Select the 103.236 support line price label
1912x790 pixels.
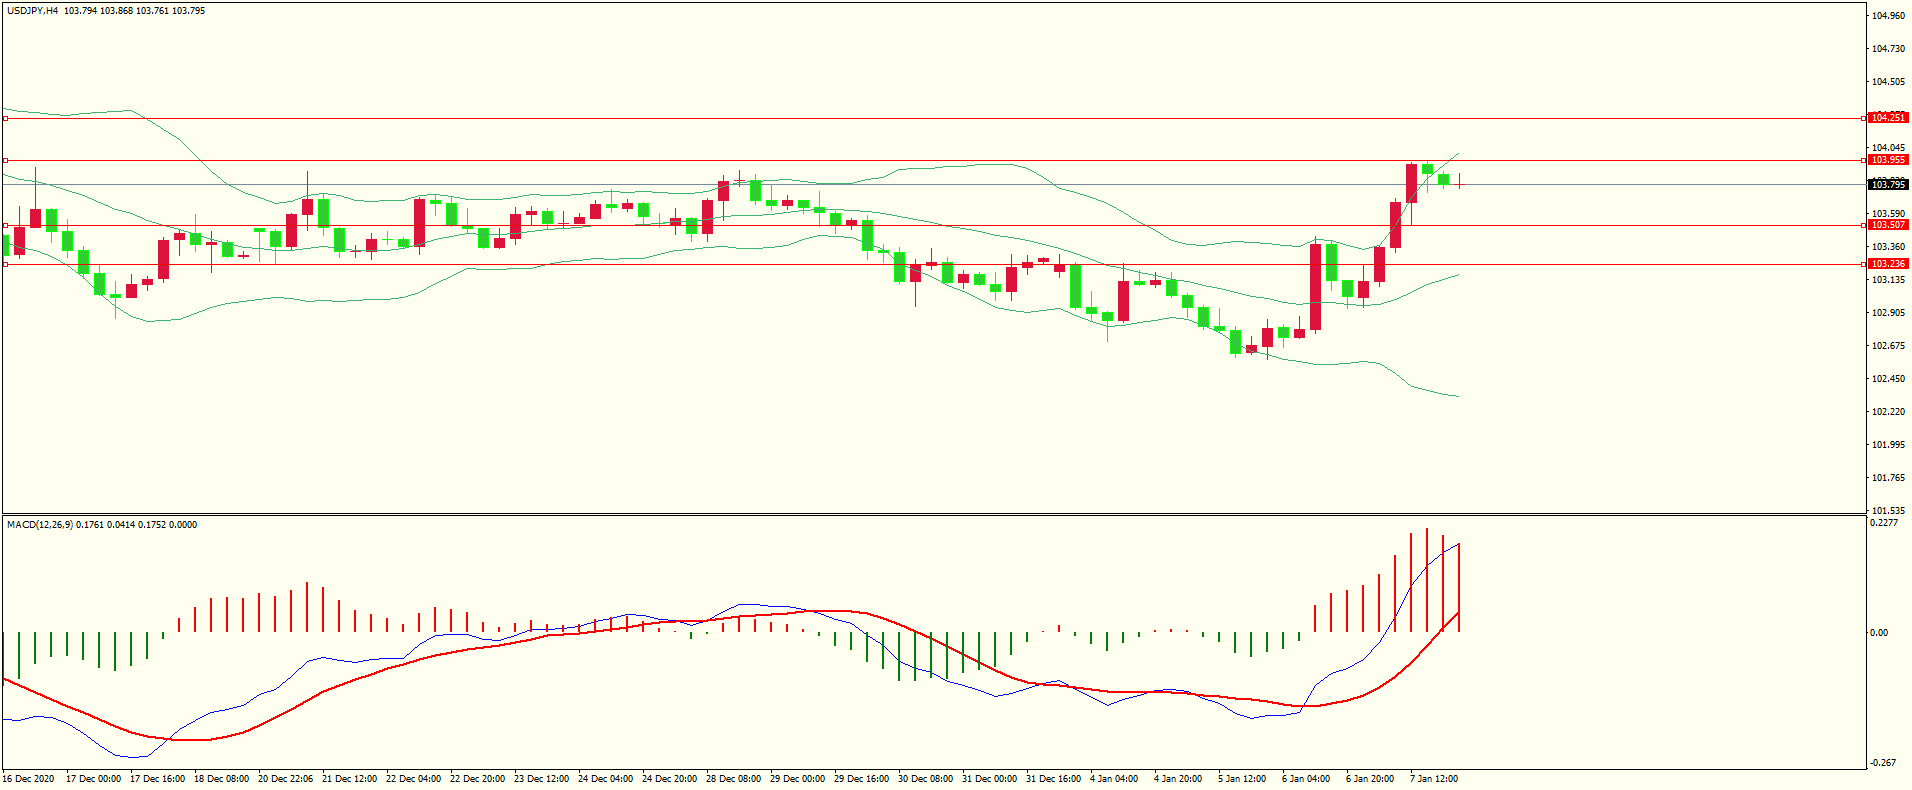pyautogui.click(x=1888, y=264)
